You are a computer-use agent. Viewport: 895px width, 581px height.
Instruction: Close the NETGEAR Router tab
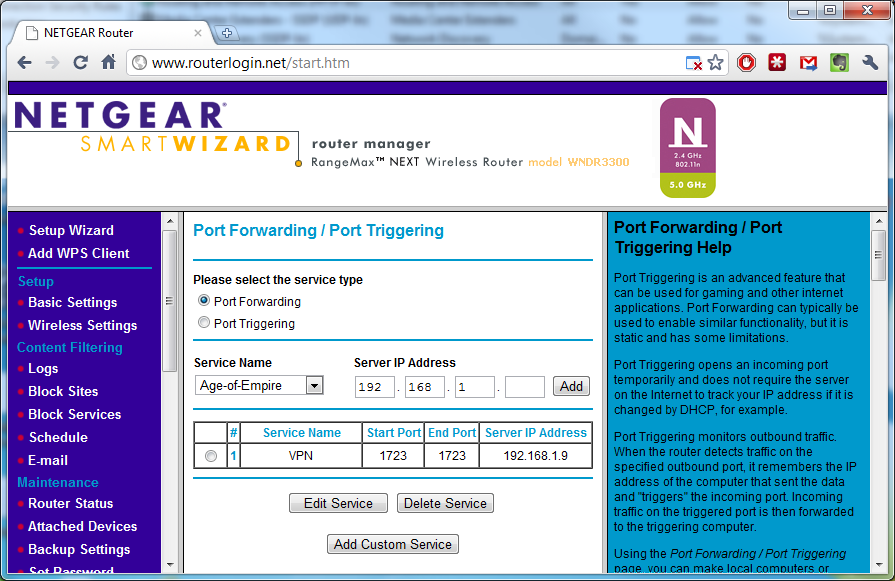pos(197,33)
